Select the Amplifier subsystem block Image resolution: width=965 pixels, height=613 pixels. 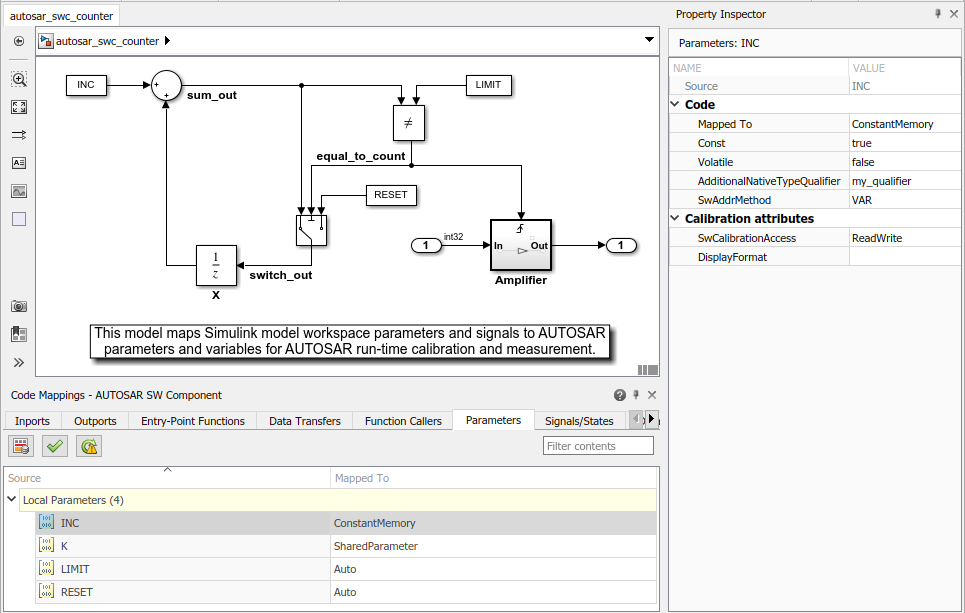[521, 246]
